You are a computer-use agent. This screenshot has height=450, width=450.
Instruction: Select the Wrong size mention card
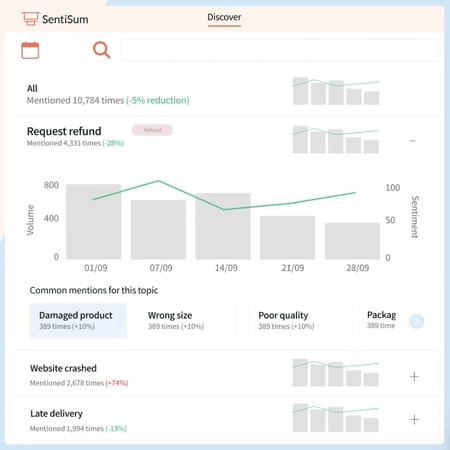[188, 321]
